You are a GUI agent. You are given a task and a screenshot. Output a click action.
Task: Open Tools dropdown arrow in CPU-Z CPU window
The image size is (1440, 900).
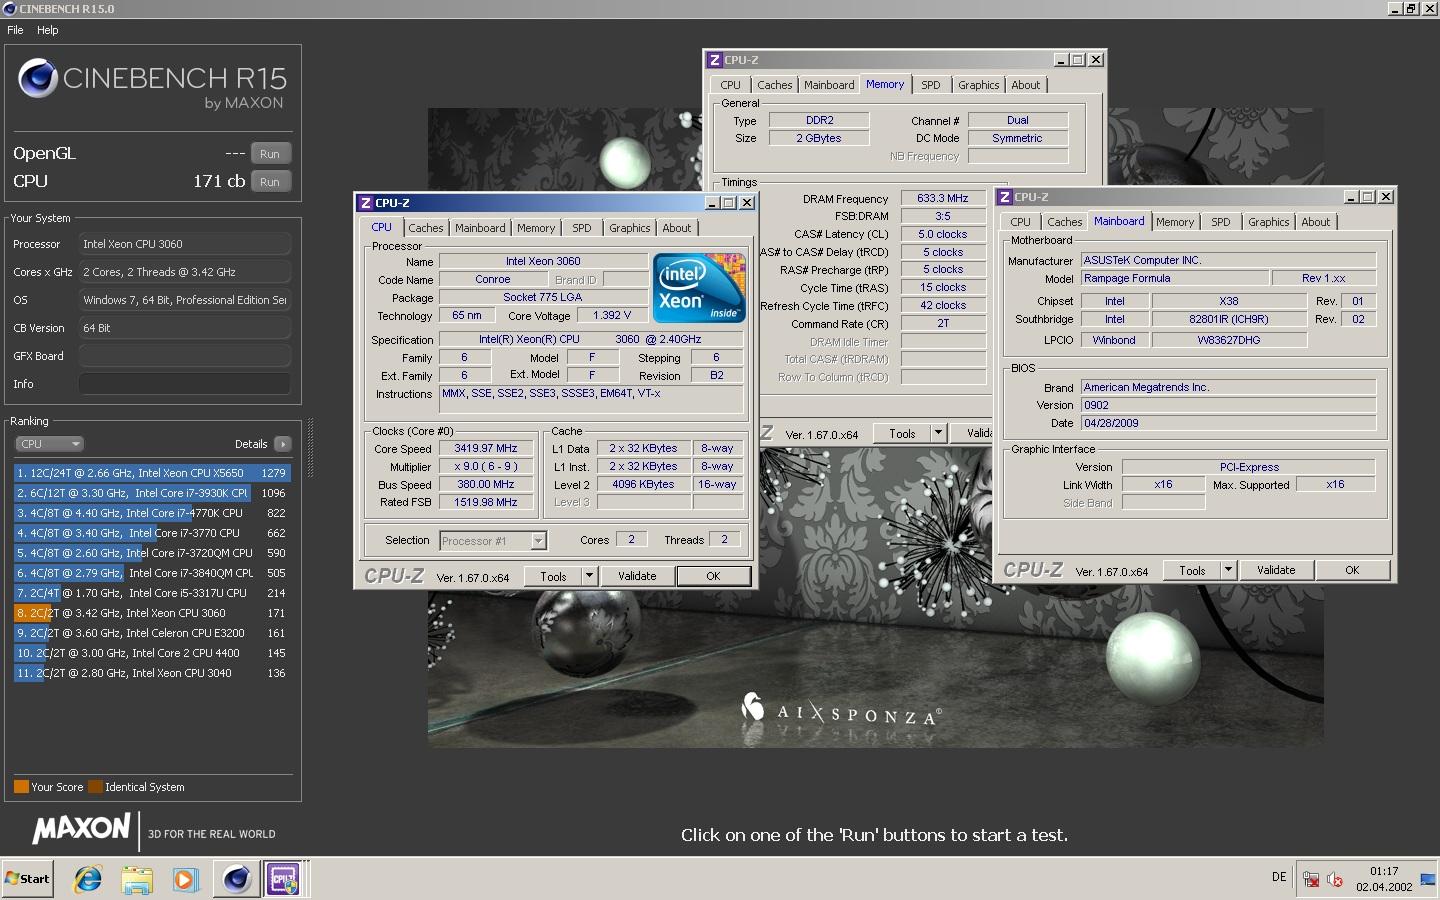click(x=590, y=576)
